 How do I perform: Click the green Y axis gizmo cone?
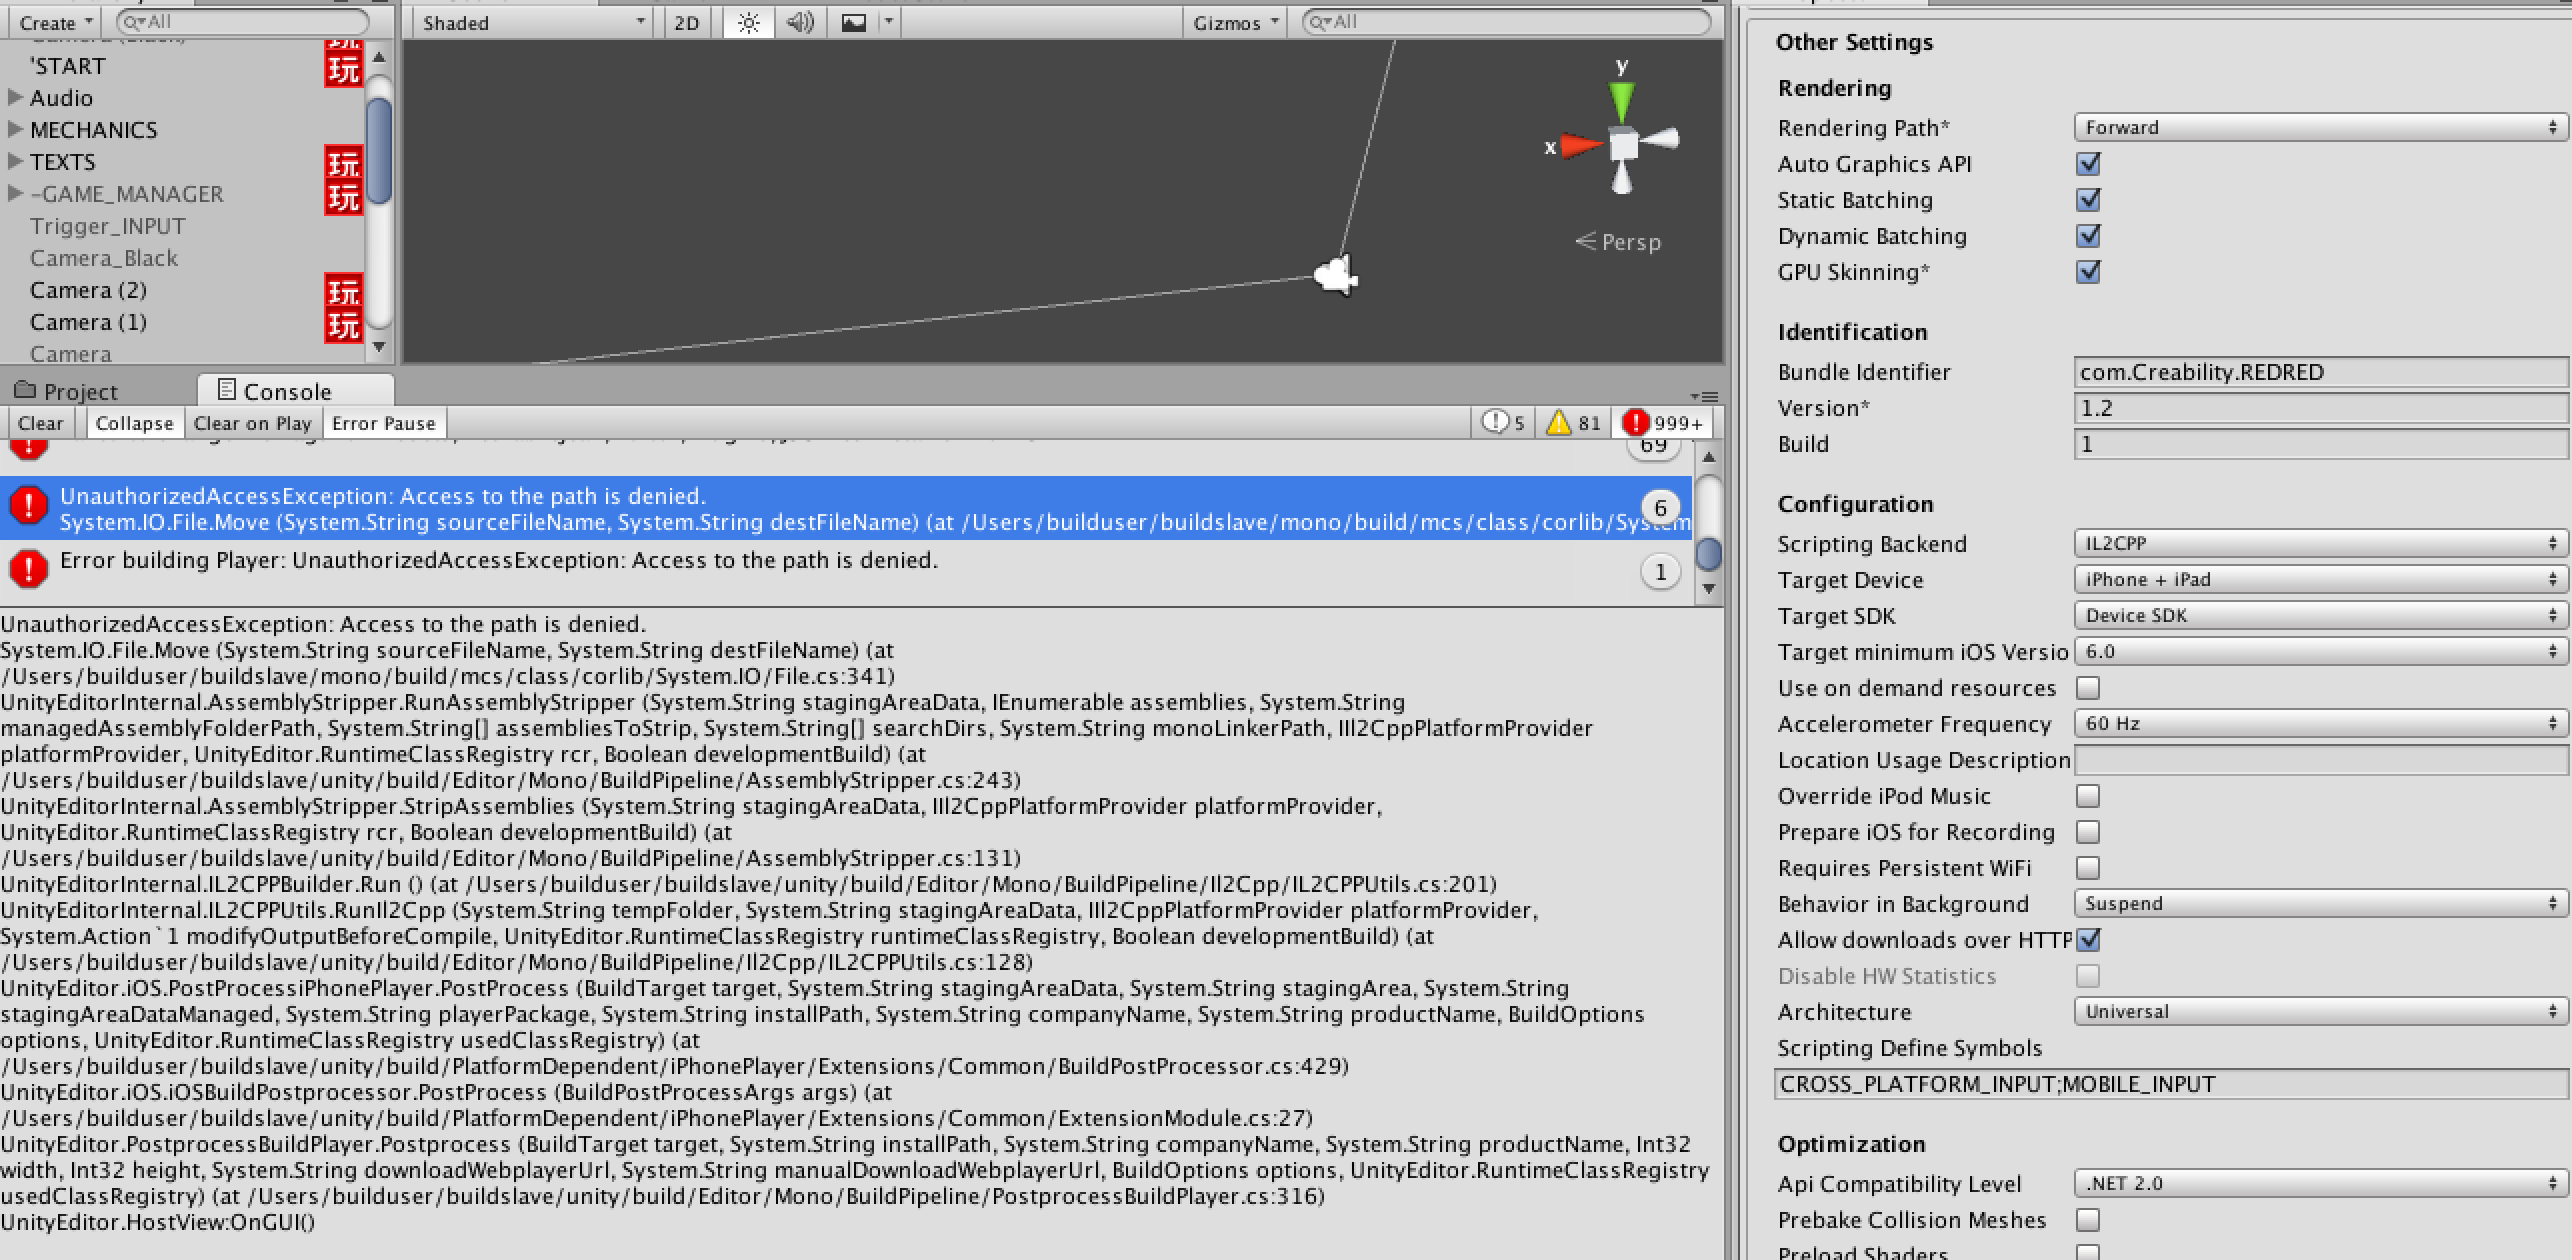point(1621,103)
